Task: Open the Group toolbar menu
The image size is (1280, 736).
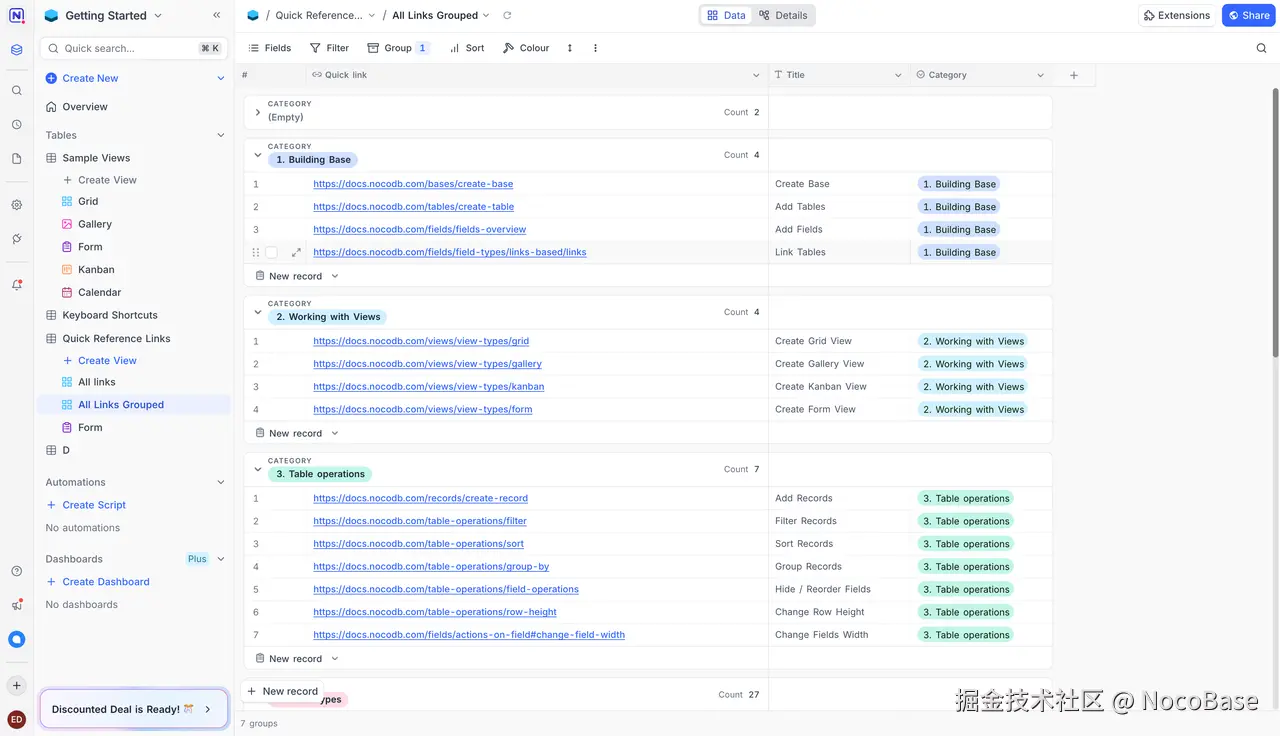Action: [398, 48]
